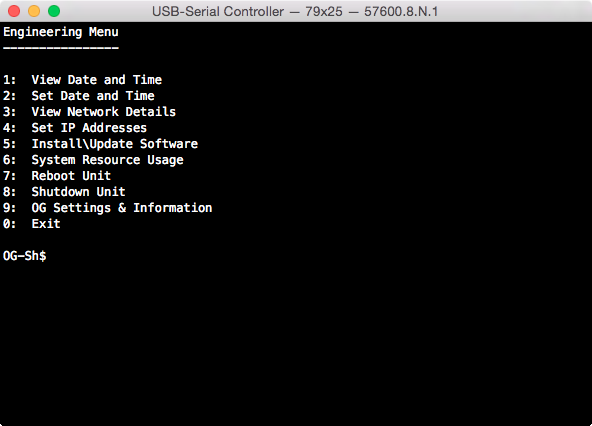Click the Install\Update Software line
Image resolution: width=592 pixels, height=426 pixels.
100,144
